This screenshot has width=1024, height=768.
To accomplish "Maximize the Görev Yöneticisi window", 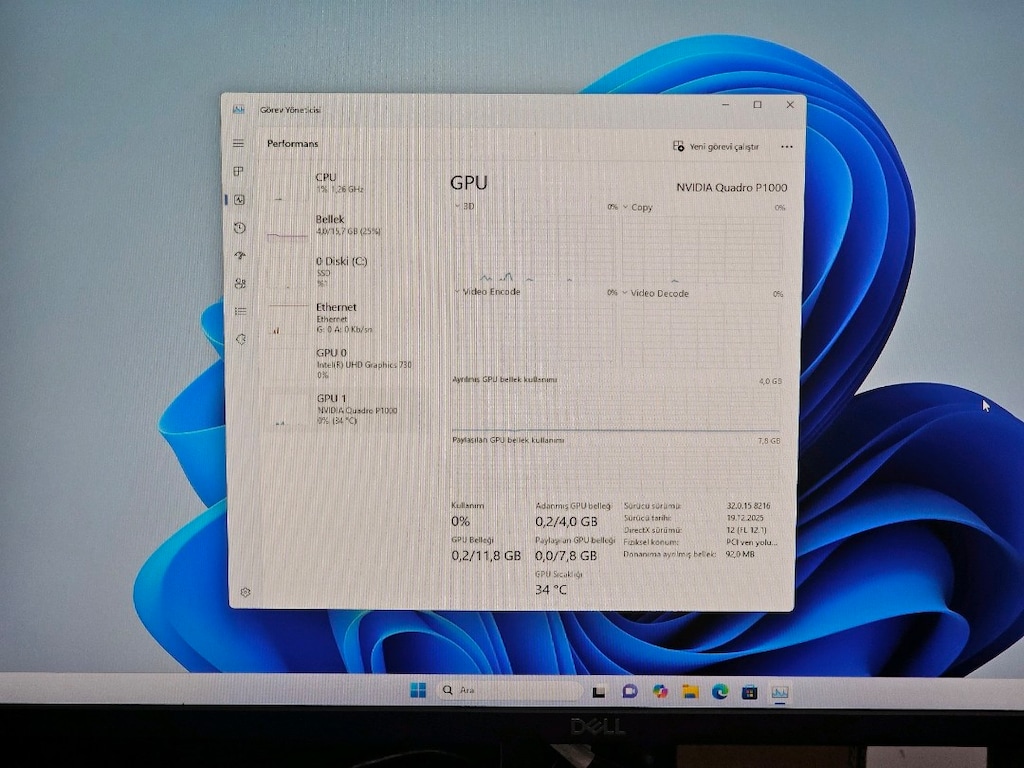I will [x=758, y=104].
